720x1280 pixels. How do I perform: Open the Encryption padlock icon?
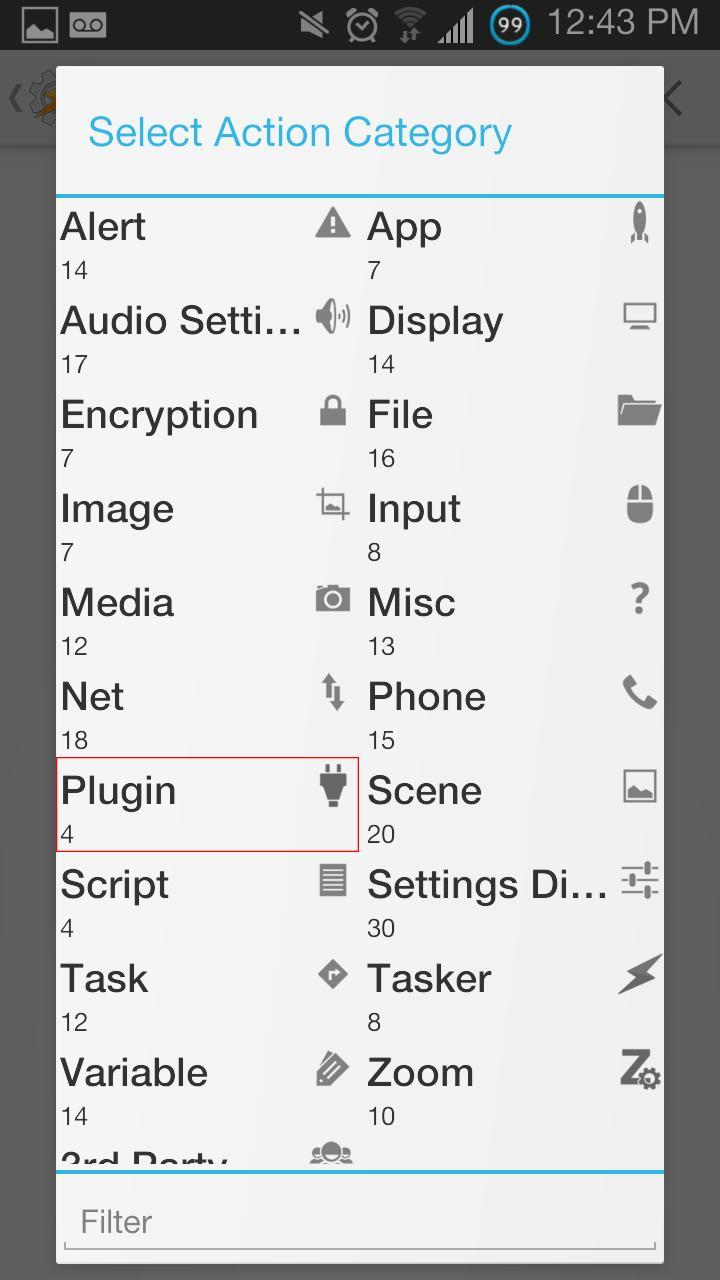pos(332,411)
